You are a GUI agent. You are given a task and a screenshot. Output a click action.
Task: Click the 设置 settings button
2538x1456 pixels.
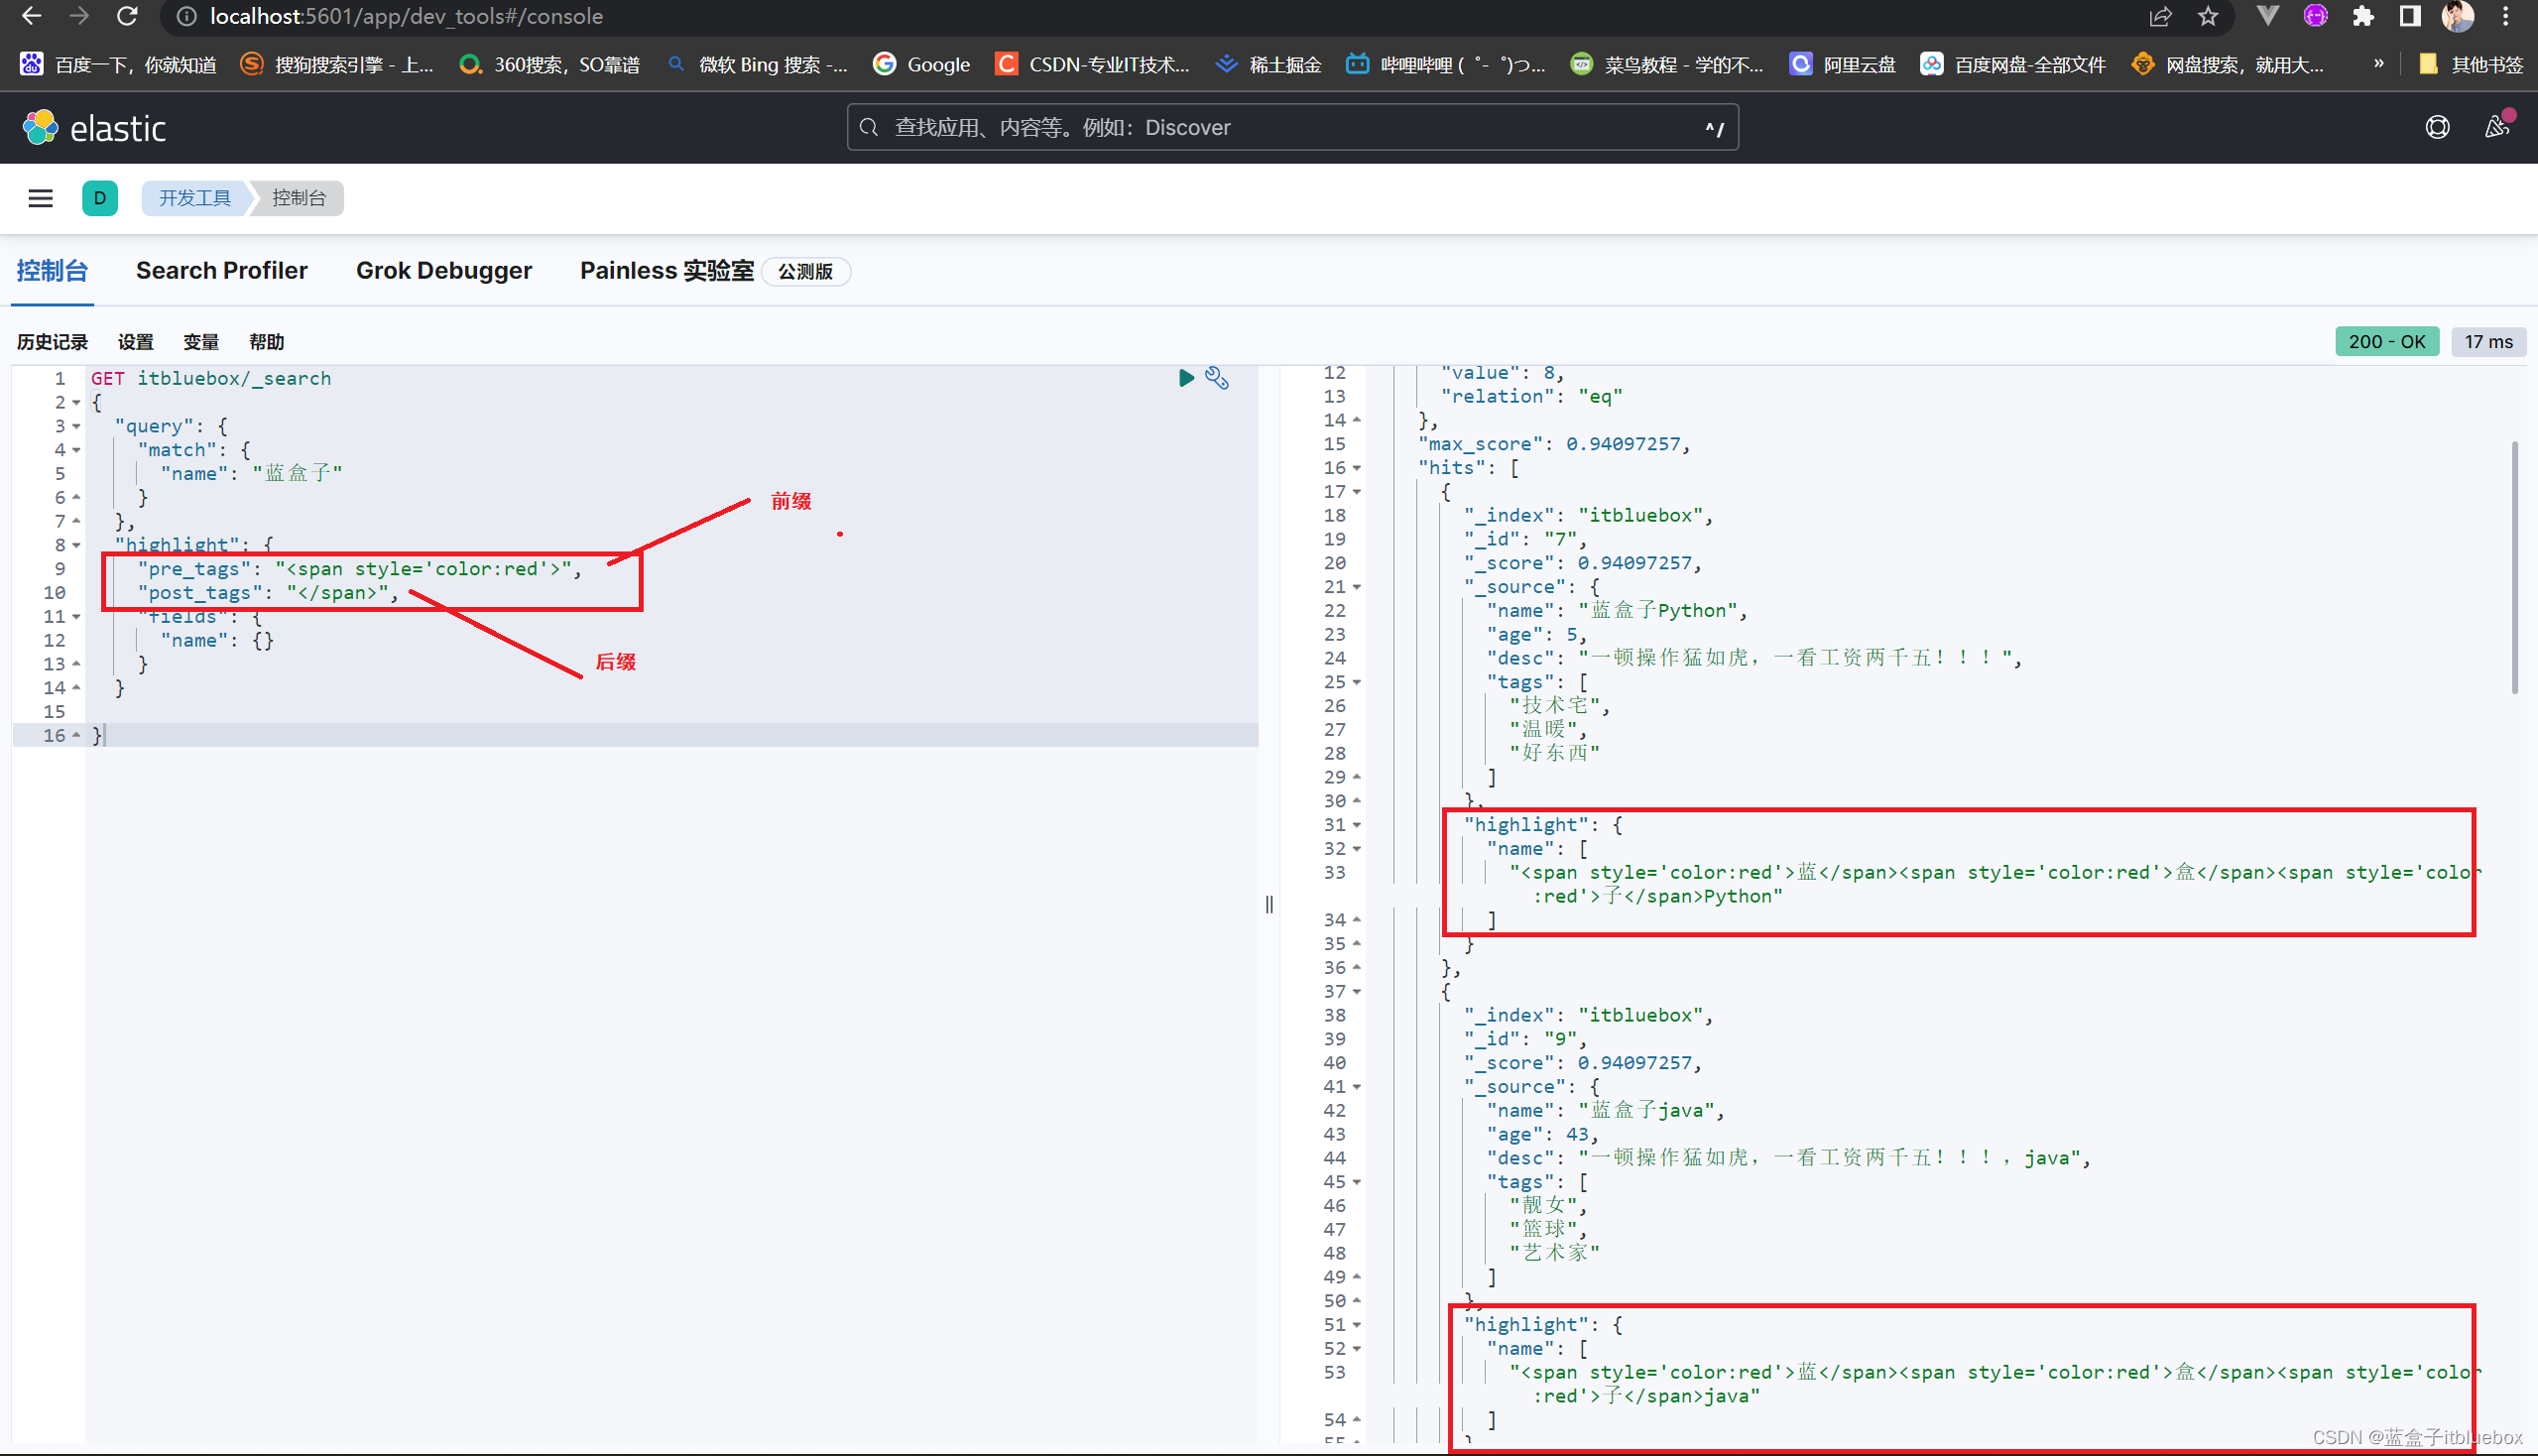pos(135,342)
